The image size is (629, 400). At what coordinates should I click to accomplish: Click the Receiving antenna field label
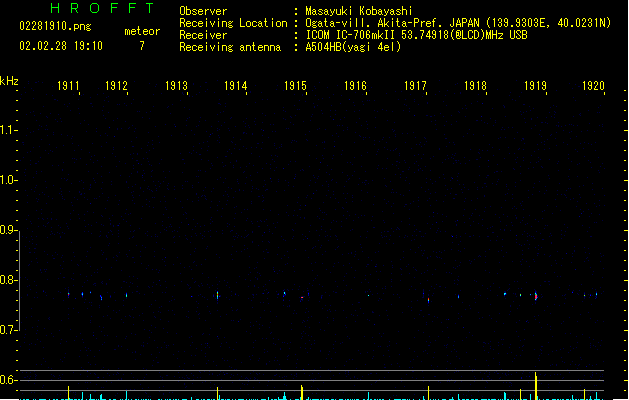point(230,47)
